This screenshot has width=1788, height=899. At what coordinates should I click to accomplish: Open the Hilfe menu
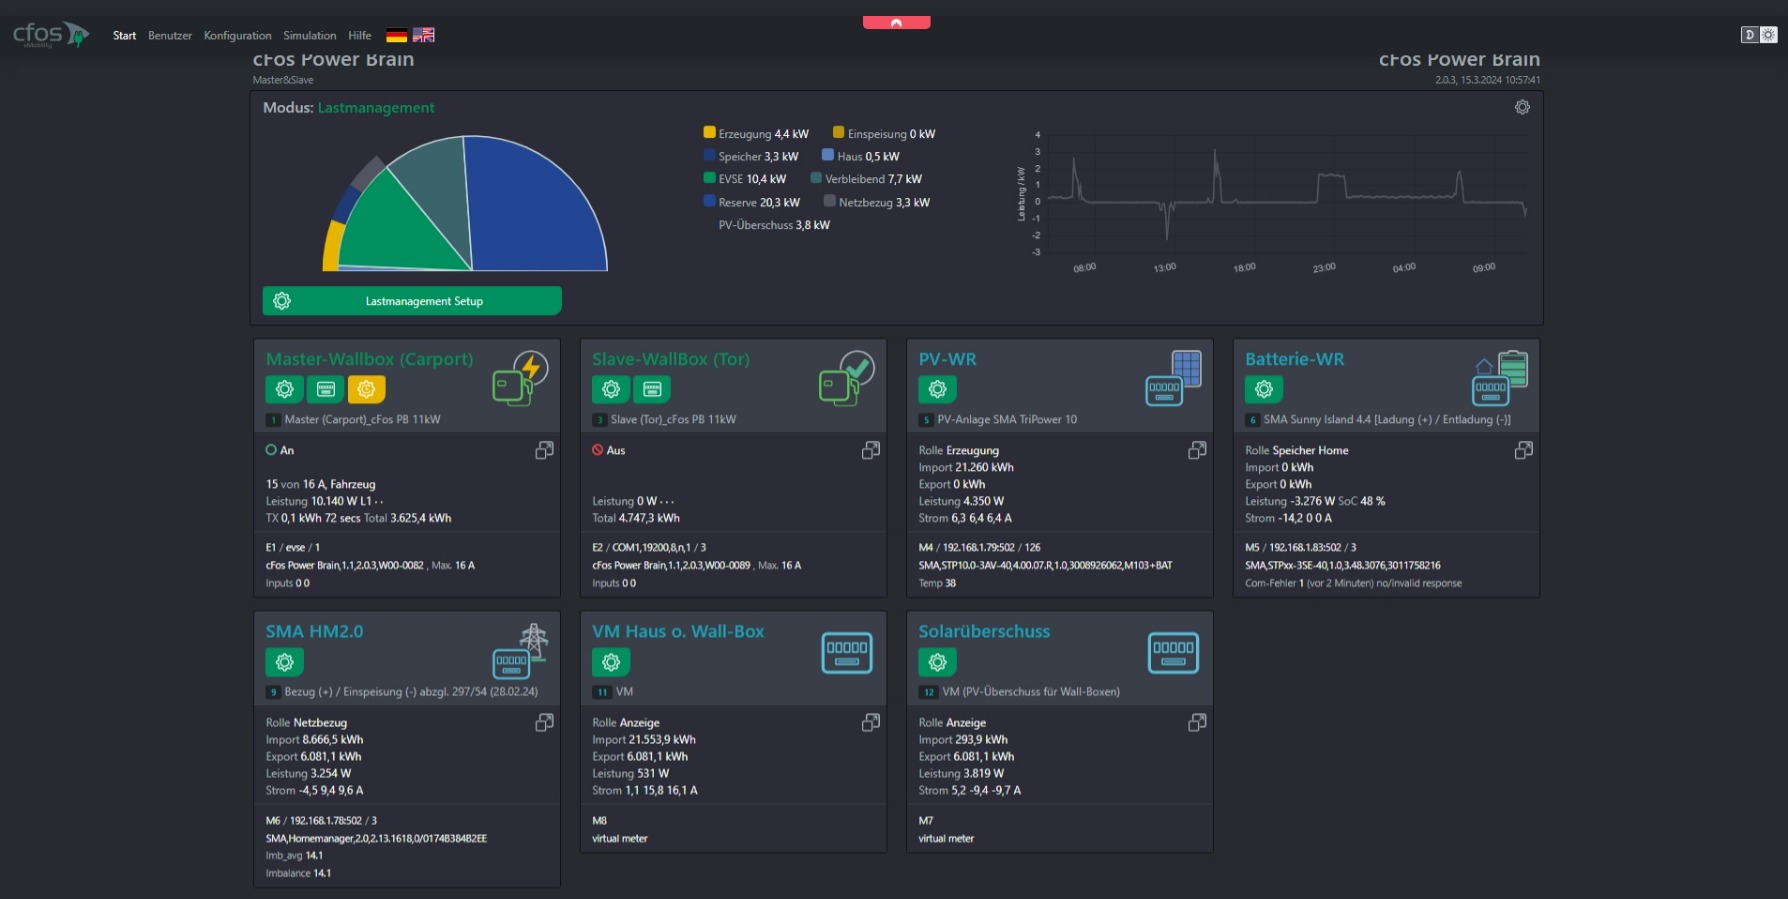pyautogui.click(x=360, y=36)
